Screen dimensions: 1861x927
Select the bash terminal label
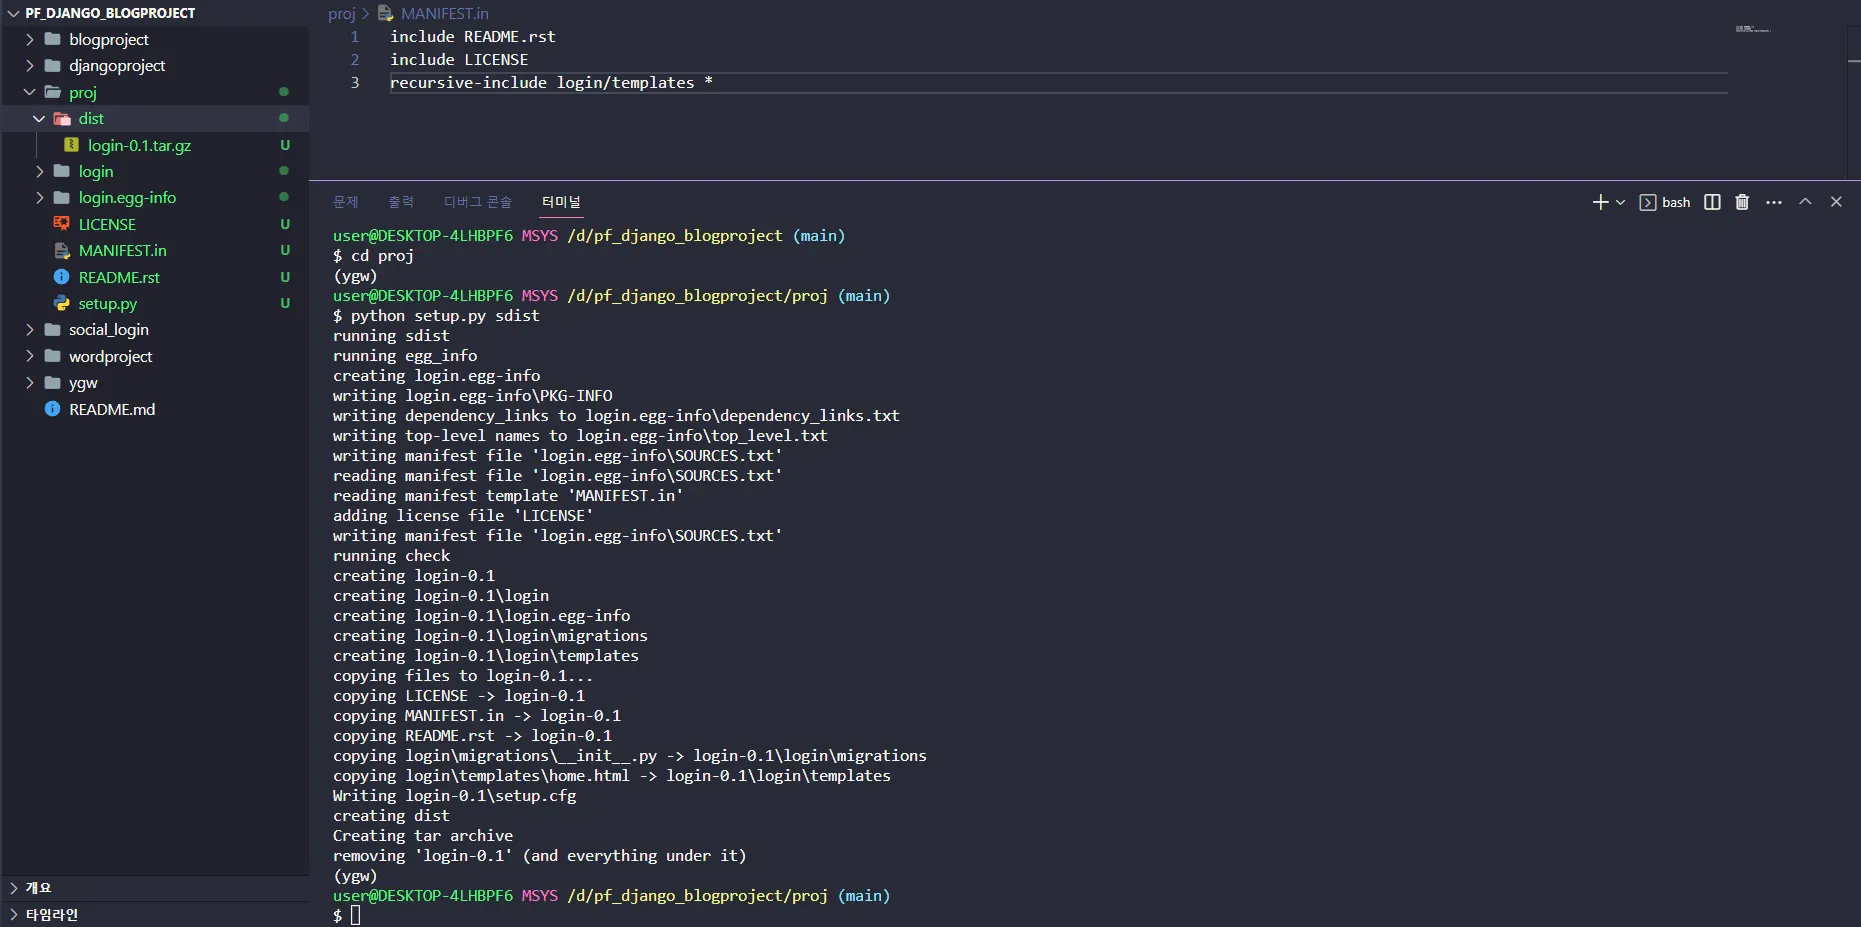pyautogui.click(x=1675, y=202)
